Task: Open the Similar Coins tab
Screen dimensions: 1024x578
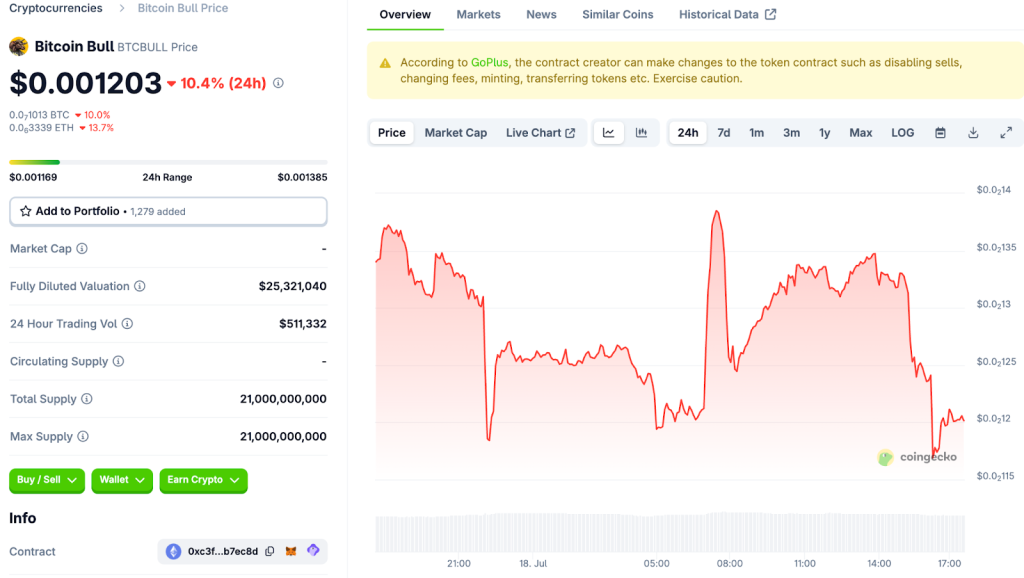Action: (x=618, y=14)
